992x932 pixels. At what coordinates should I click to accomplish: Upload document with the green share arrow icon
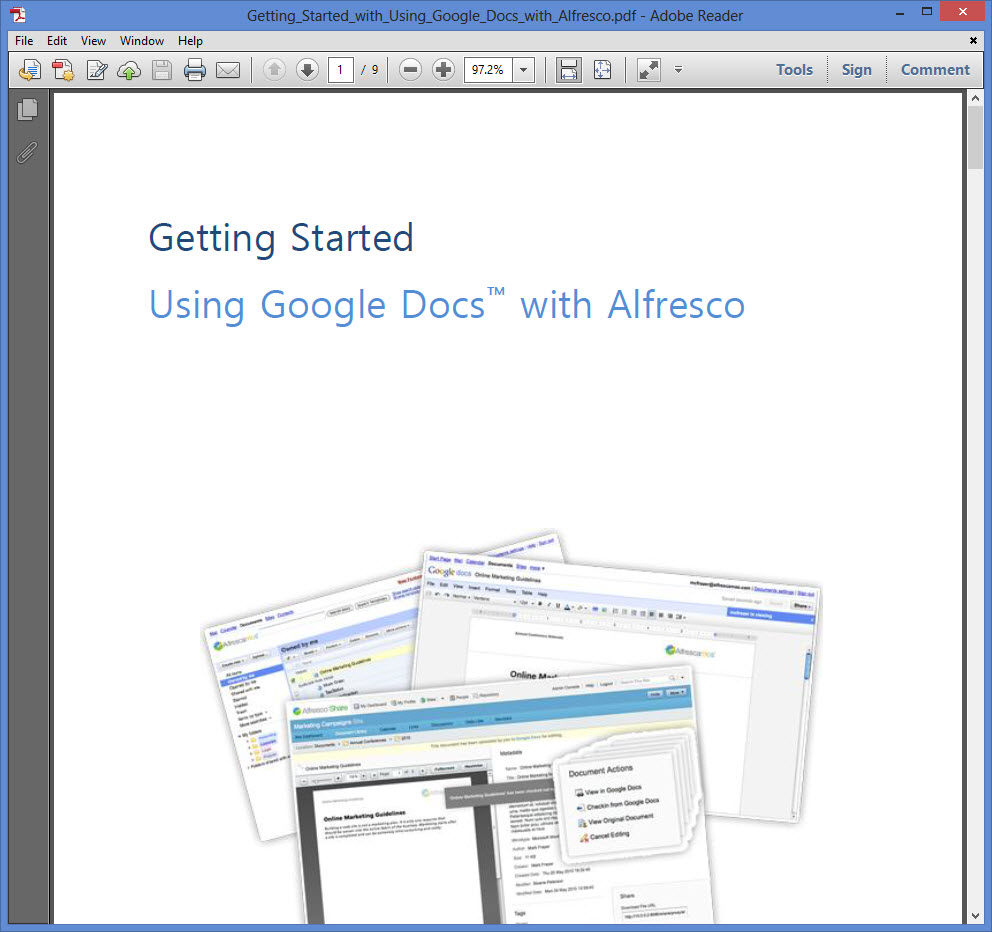click(128, 70)
